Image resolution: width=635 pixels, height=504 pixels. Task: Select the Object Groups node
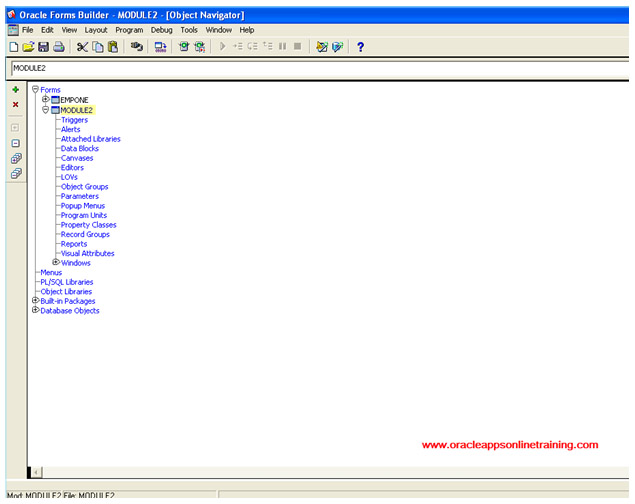pyautogui.click(x=85, y=187)
